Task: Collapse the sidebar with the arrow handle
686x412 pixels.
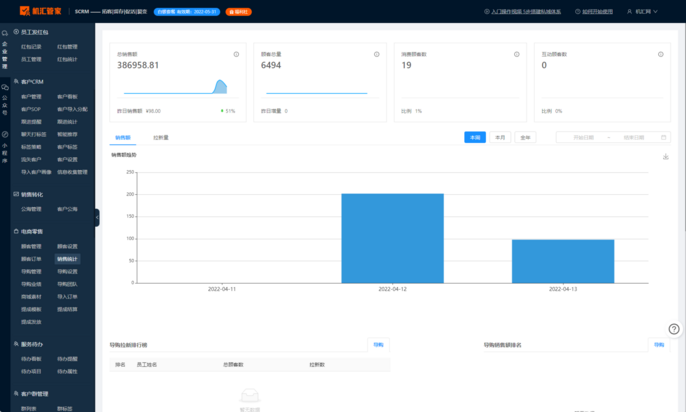Action: point(97,217)
